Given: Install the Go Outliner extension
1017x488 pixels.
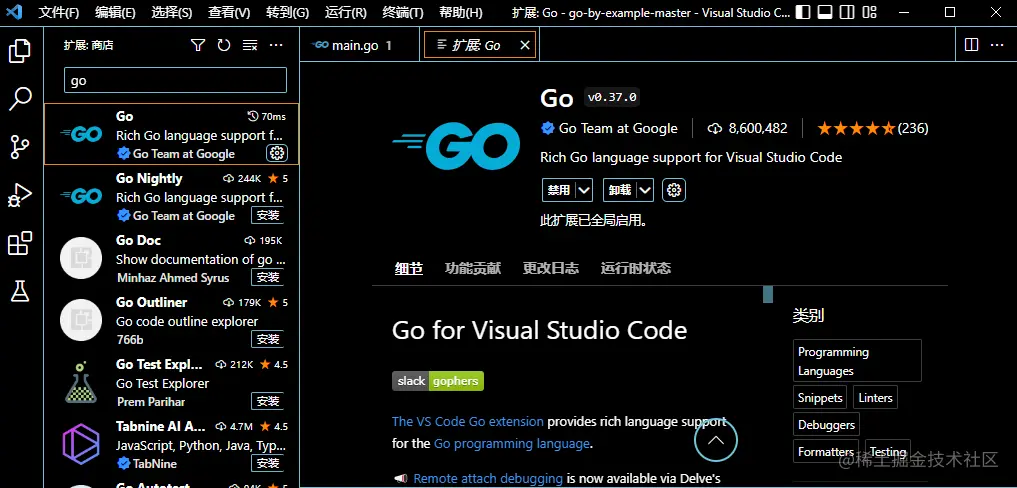Looking at the screenshot, I should (x=268, y=339).
